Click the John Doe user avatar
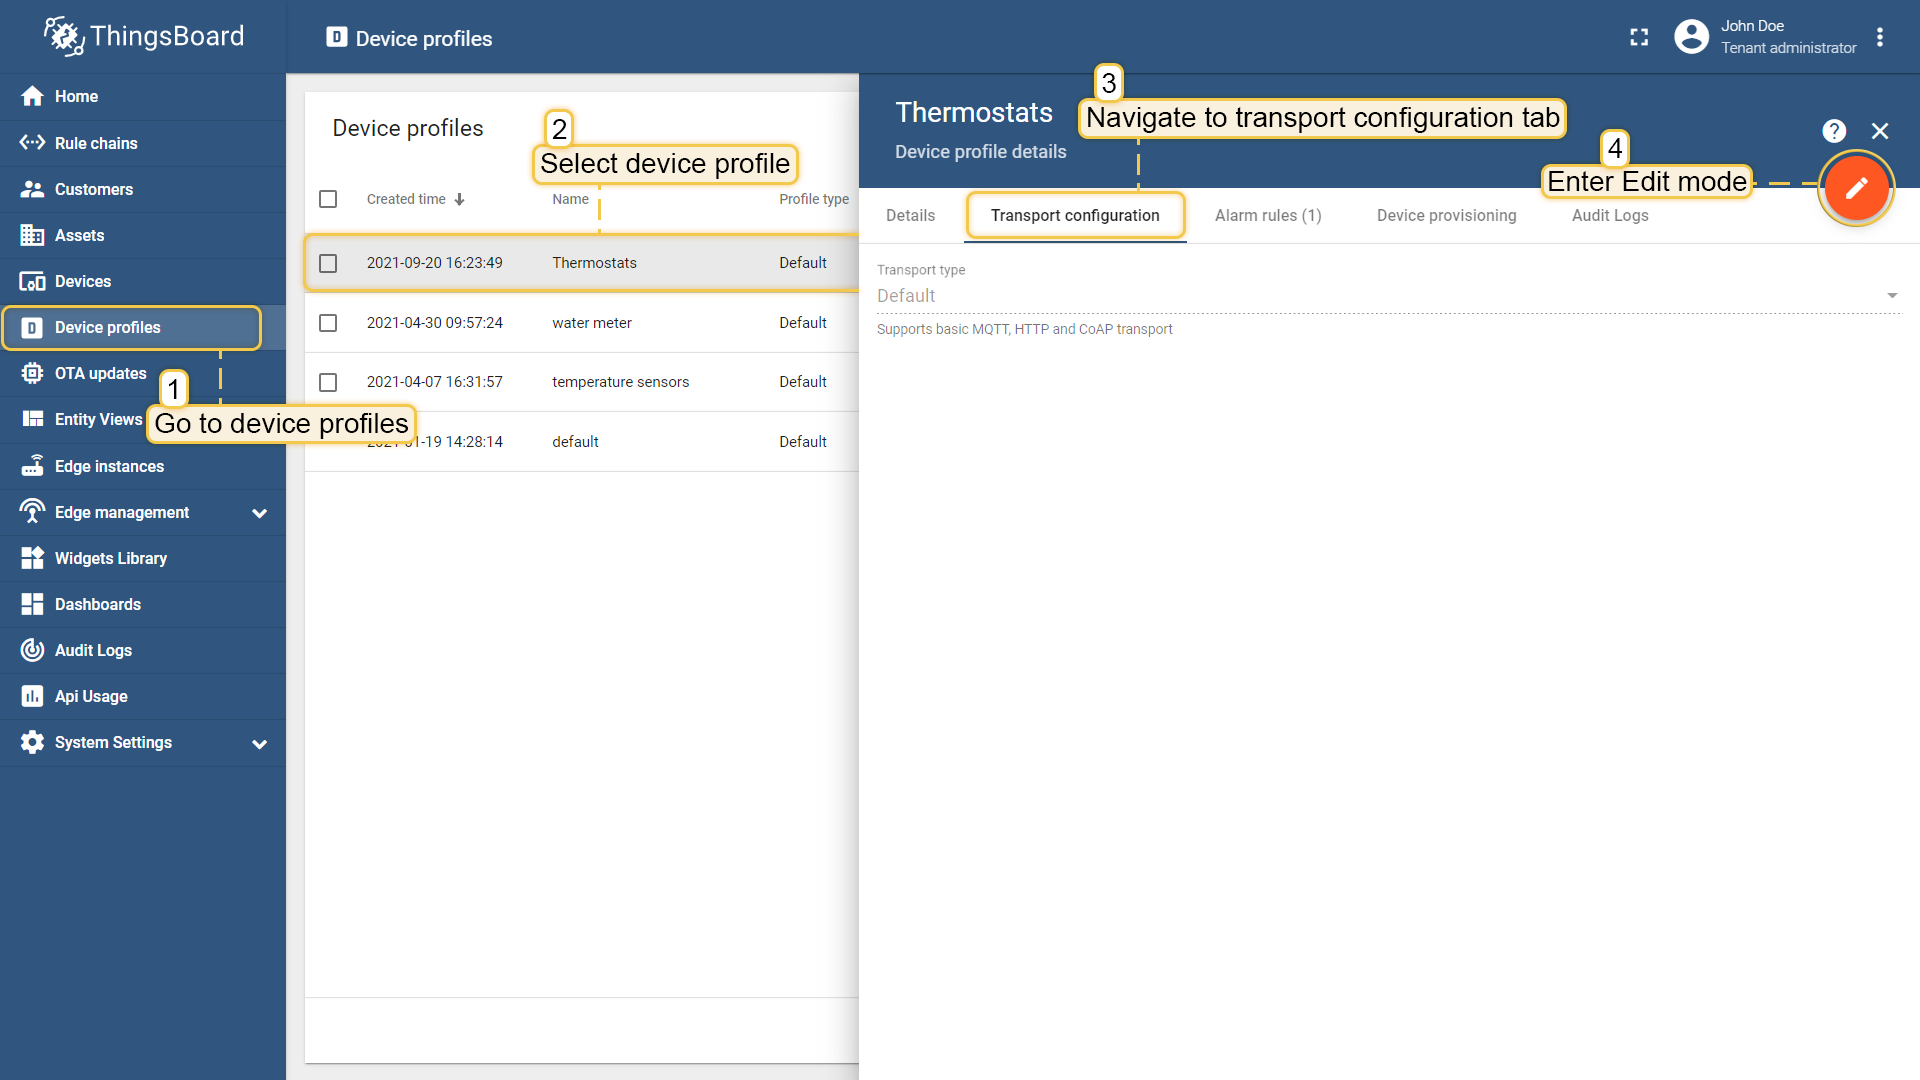The height and width of the screenshot is (1080, 1920). point(1691,37)
